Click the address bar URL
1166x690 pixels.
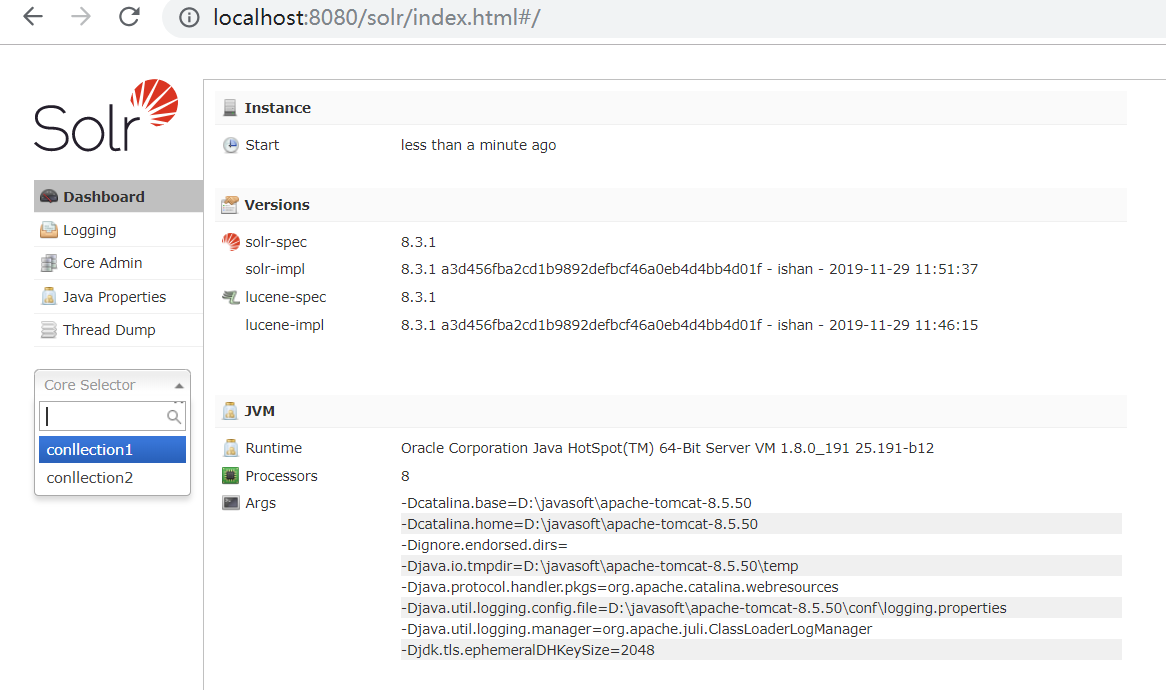point(376,17)
